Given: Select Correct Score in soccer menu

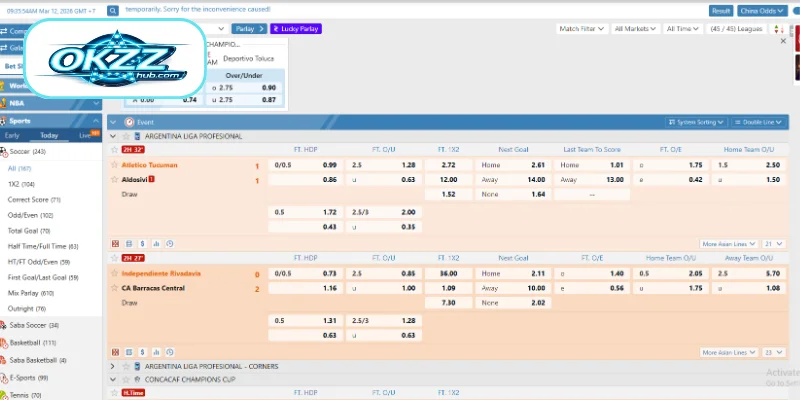Looking at the screenshot, I should [34, 200].
